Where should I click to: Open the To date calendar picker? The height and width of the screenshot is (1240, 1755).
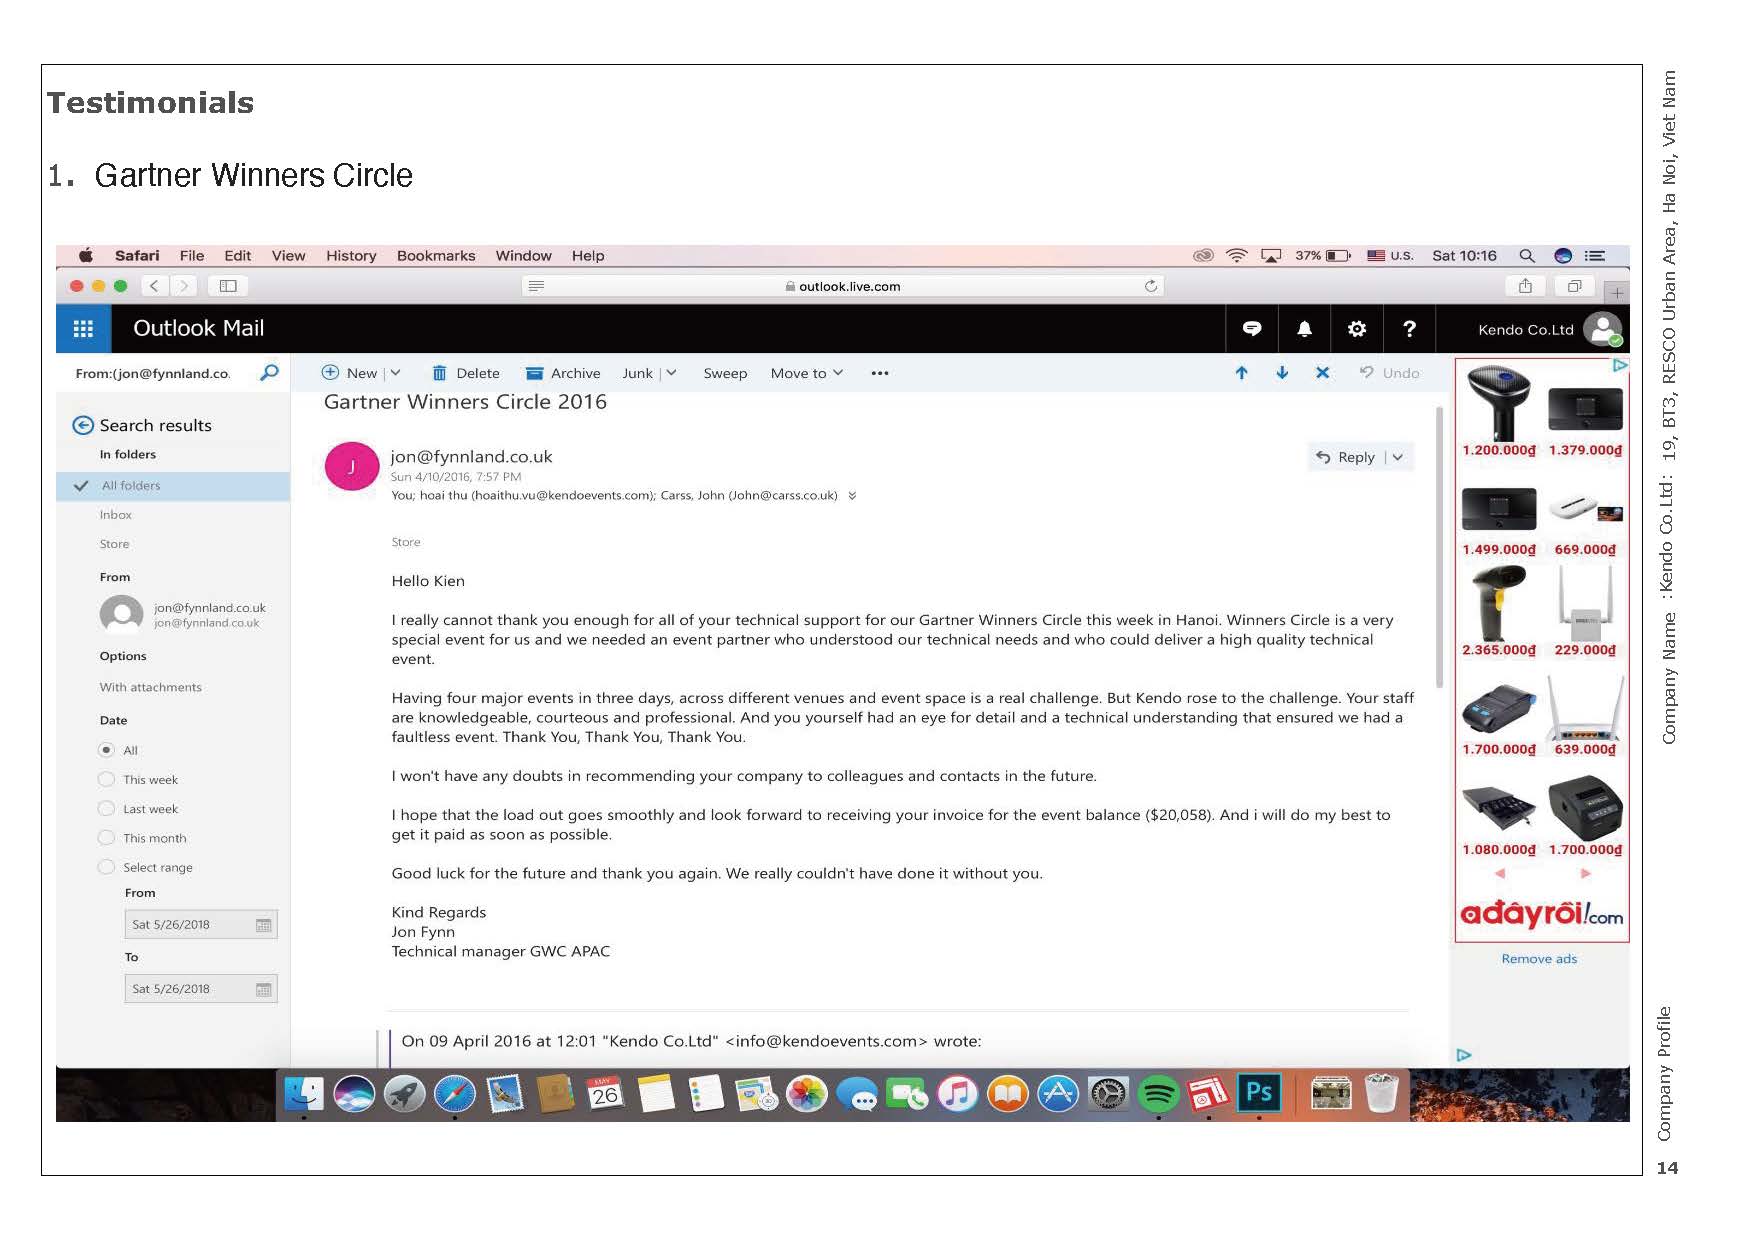(x=264, y=989)
